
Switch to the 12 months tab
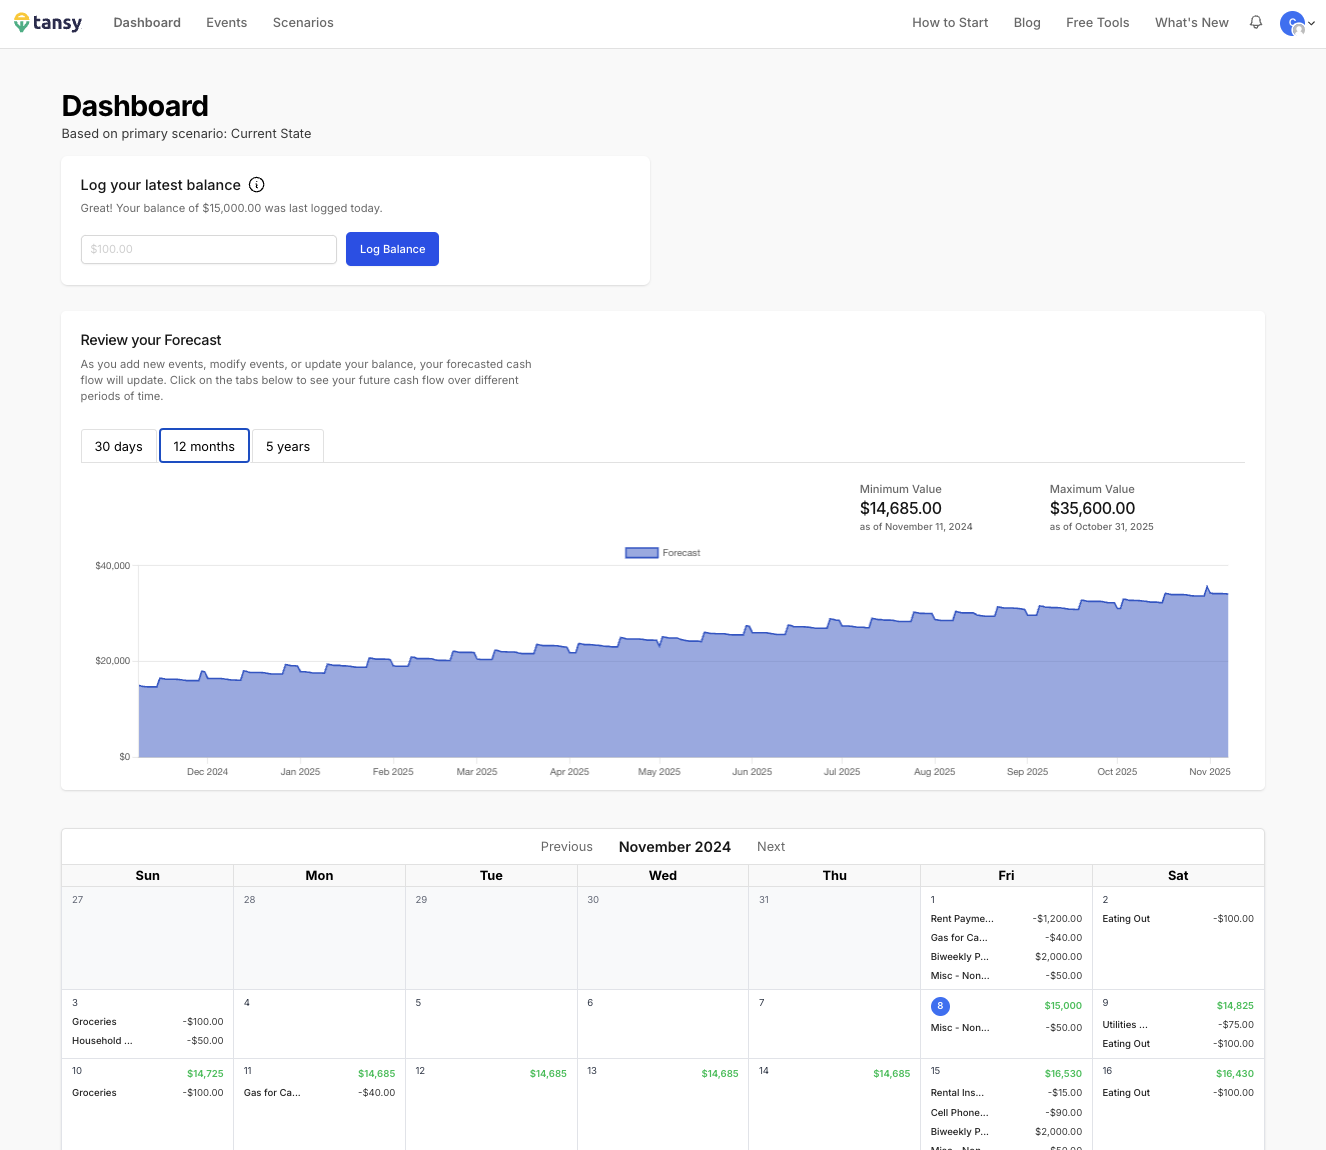204,446
